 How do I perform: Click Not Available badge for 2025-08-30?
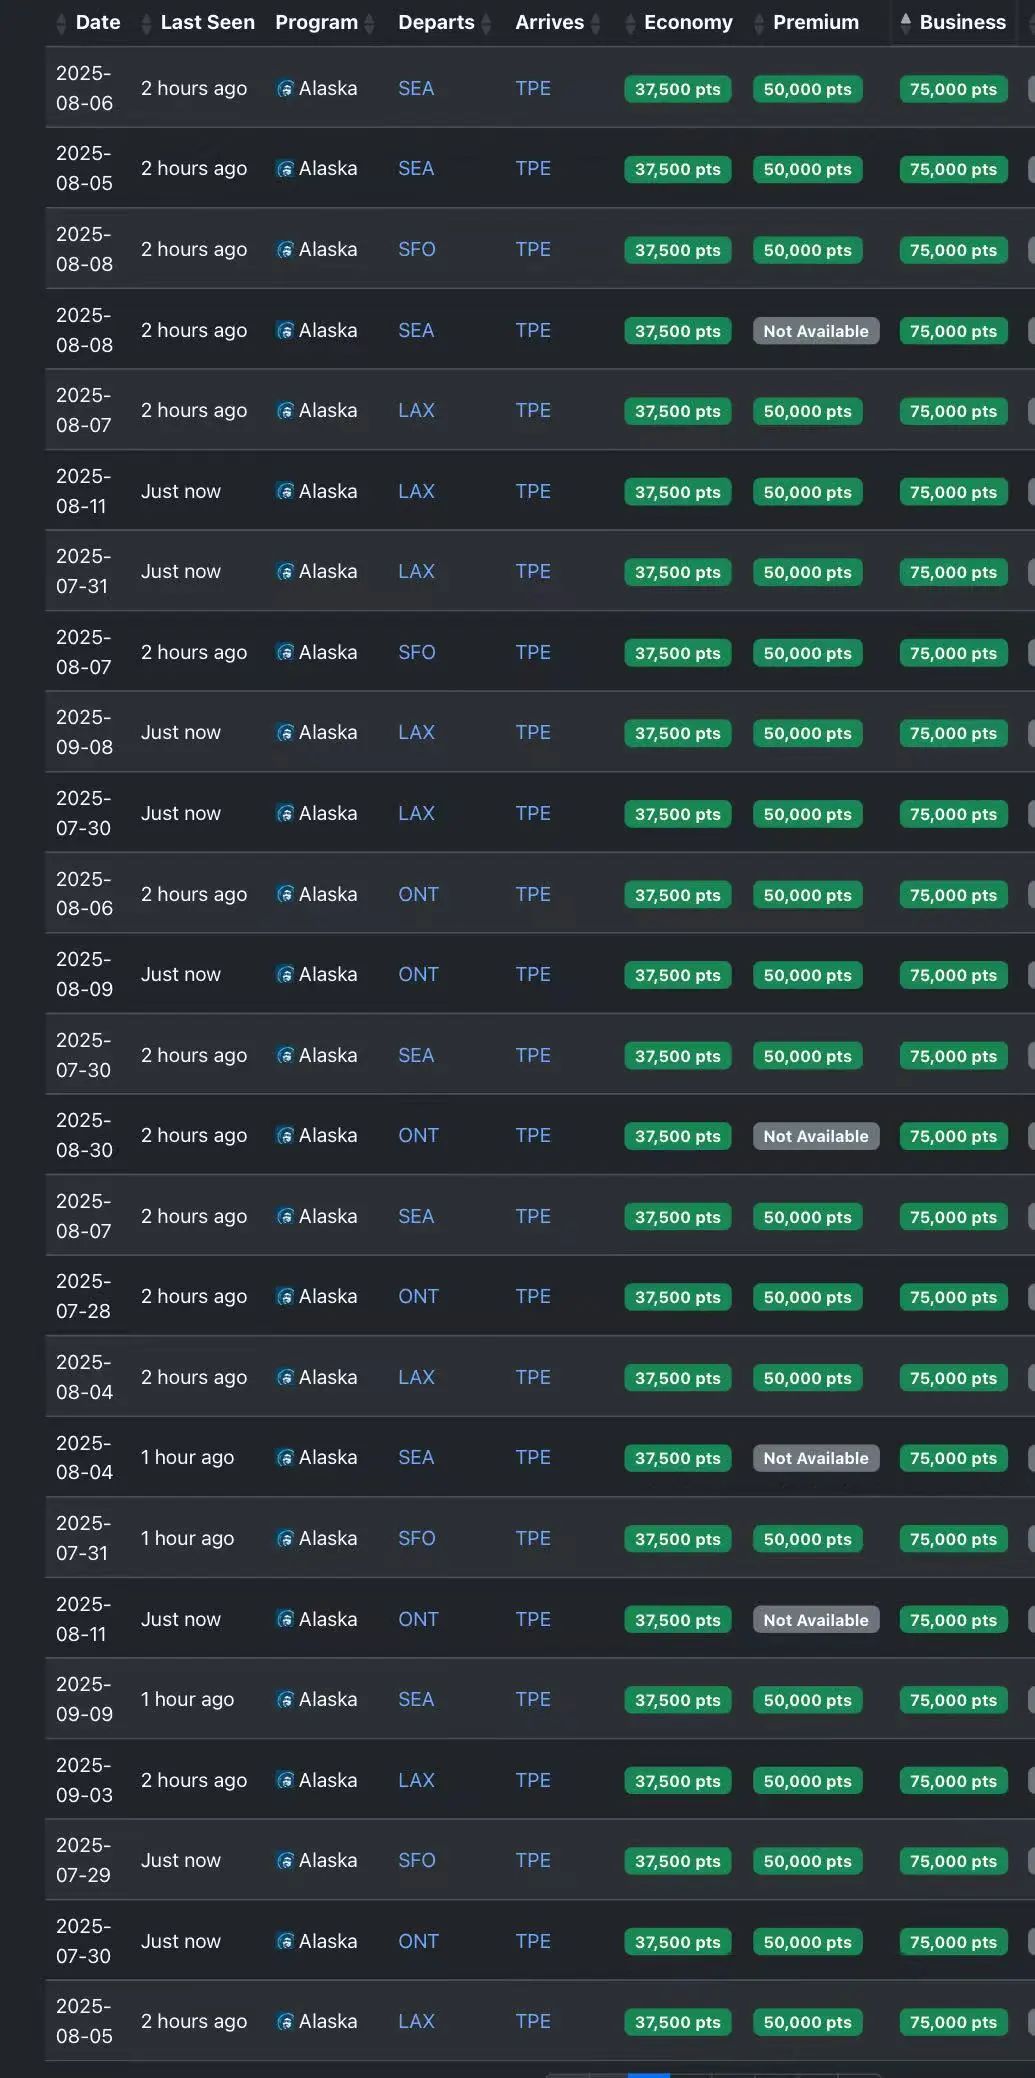[x=816, y=1136]
